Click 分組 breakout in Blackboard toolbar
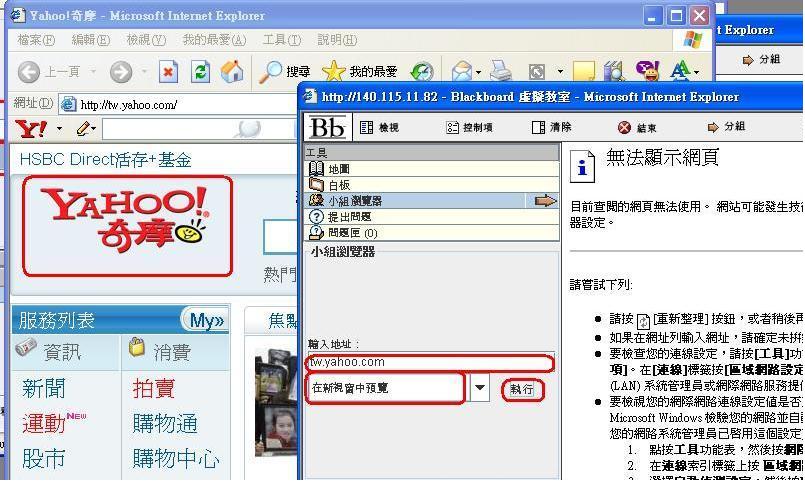Viewport: 805px width, 482px height. 726,128
